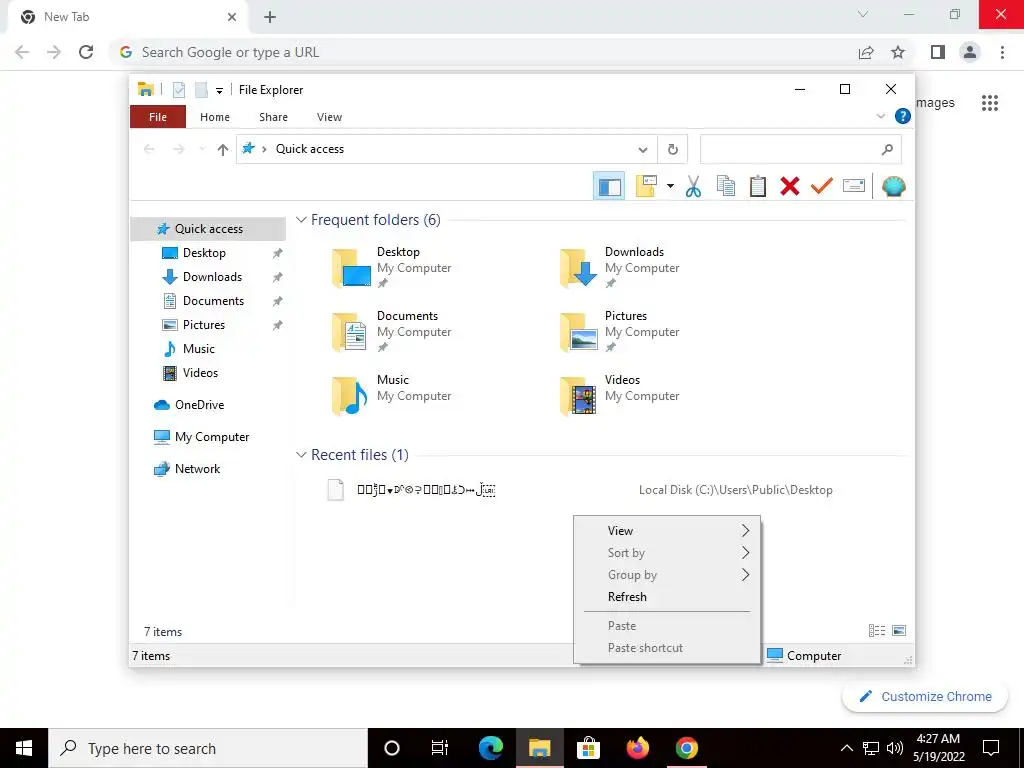The image size is (1024, 768).
Task: Click the File Explorer search box
Action: click(800, 150)
